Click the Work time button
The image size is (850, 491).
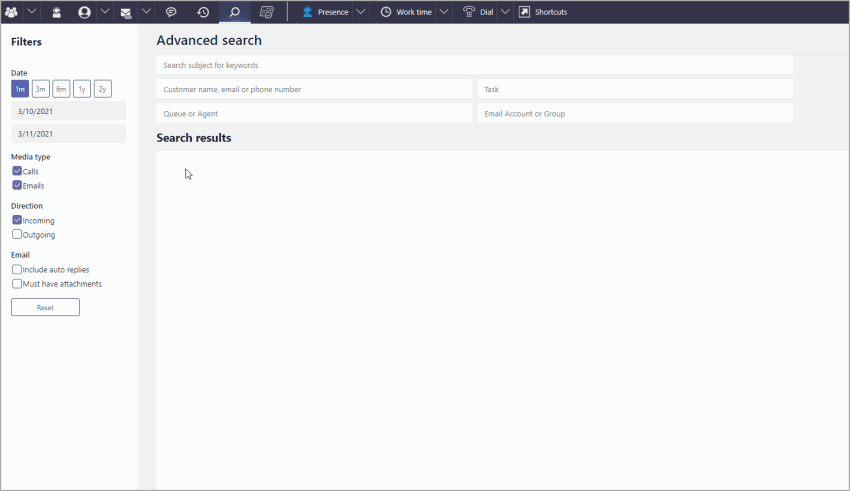(406, 12)
